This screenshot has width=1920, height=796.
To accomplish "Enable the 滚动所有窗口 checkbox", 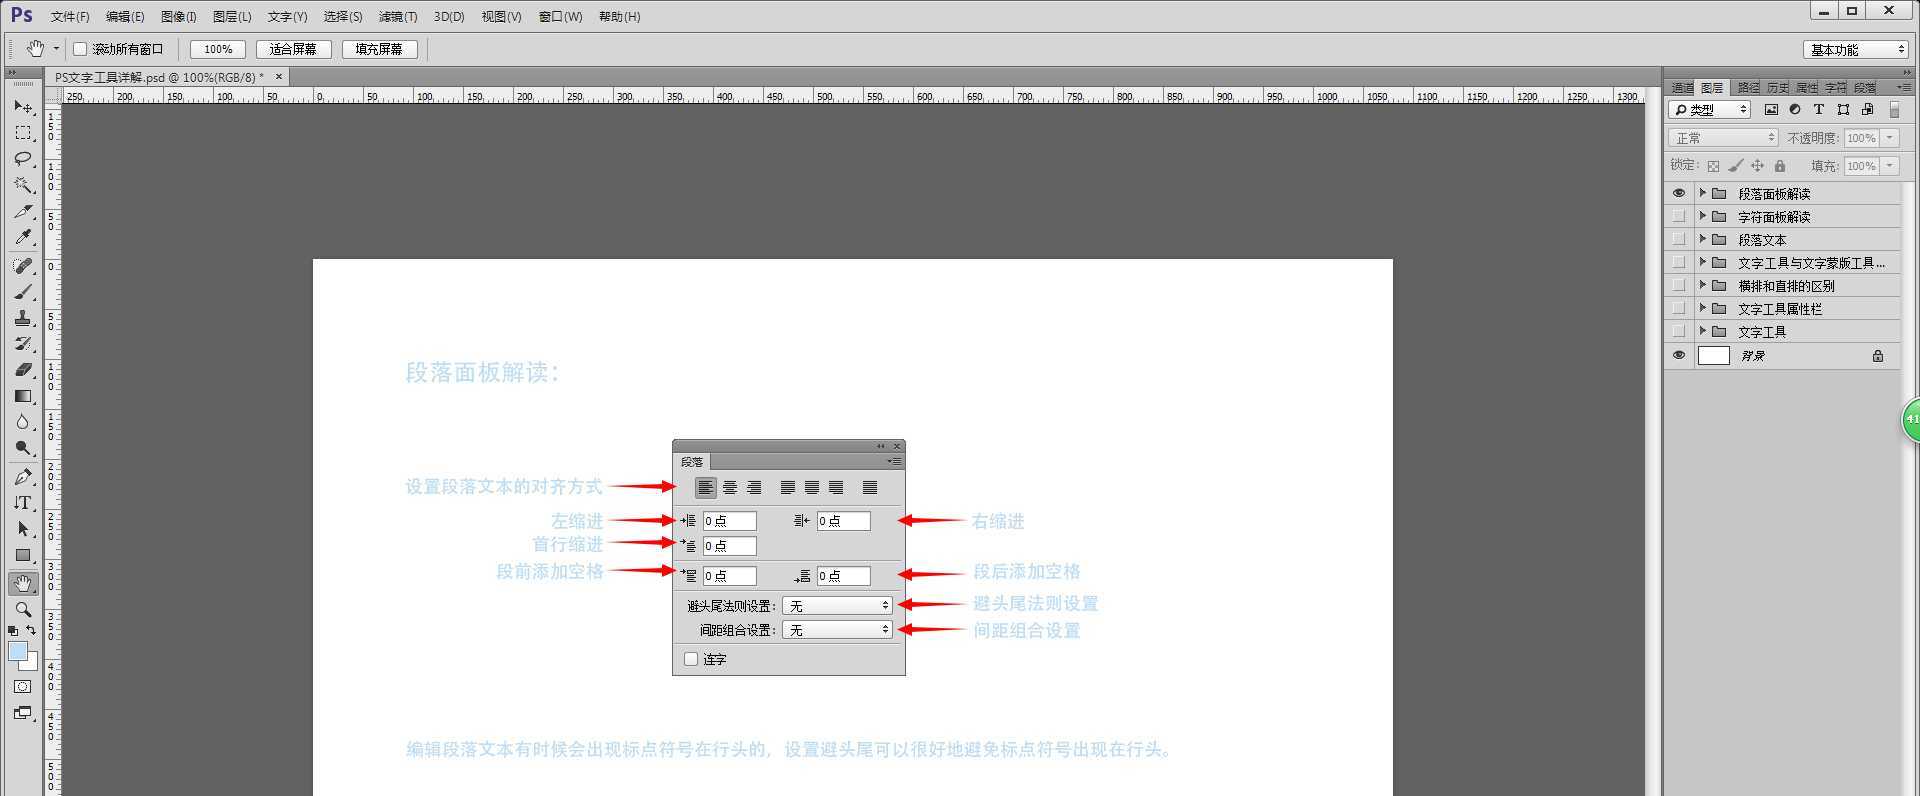I will pyautogui.click(x=80, y=49).
